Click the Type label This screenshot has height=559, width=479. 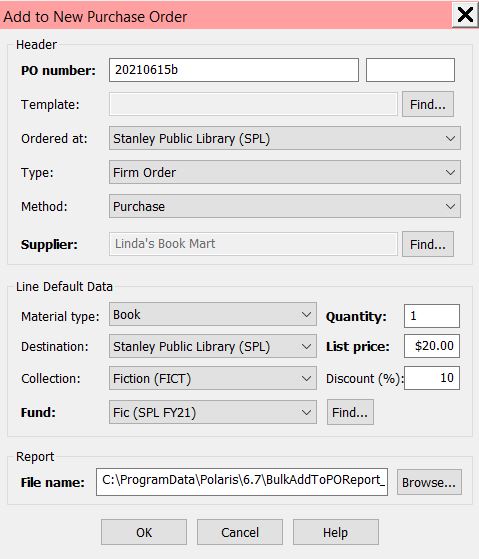click(37, 173)
